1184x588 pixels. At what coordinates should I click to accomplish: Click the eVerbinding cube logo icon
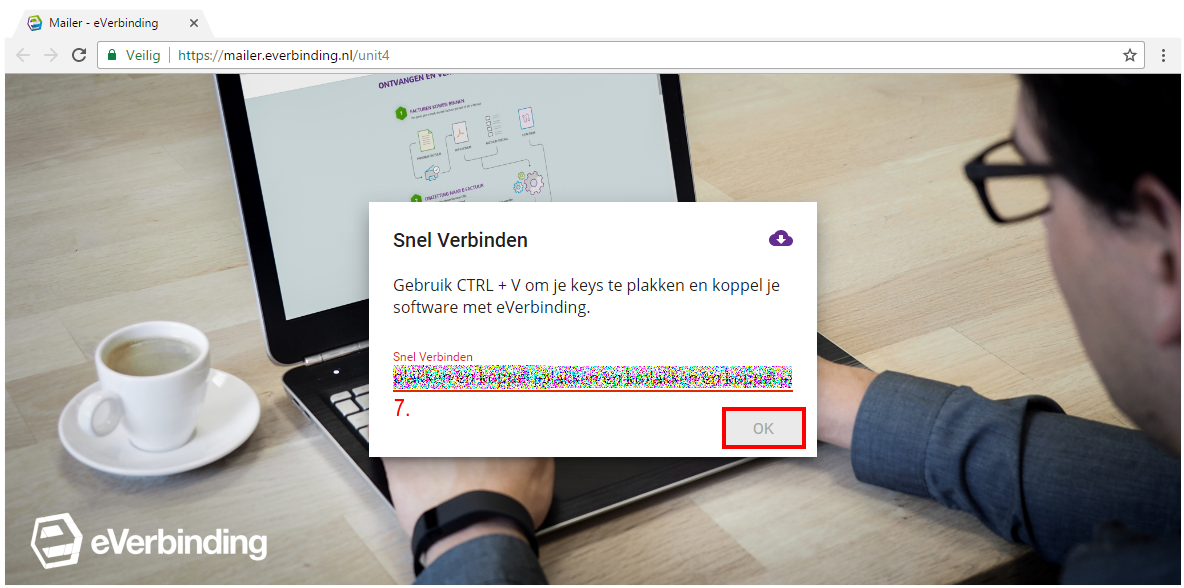tap(57, 540)
